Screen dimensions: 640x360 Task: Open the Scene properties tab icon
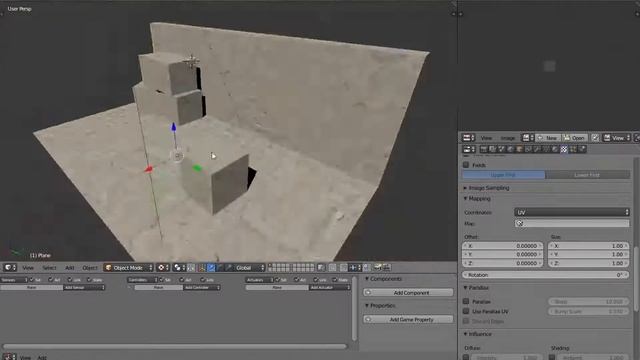click(x=501, y=149)
